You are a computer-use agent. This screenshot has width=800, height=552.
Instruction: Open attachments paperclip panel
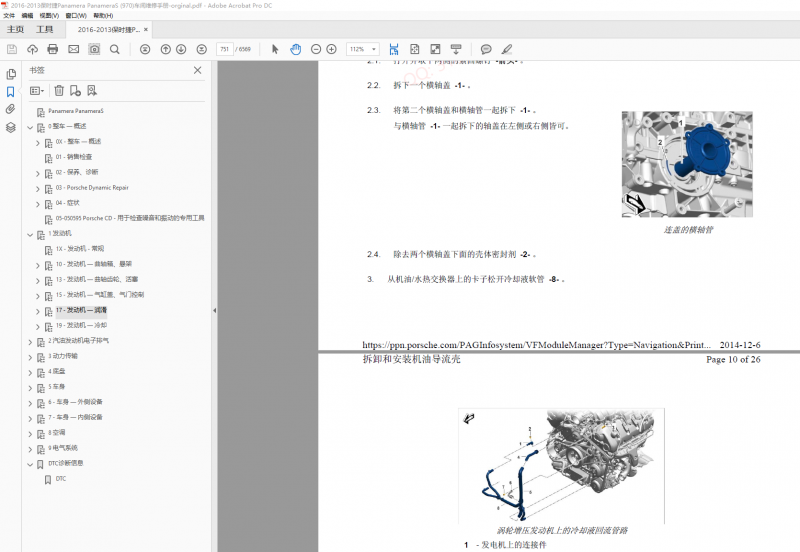(11, 109)
